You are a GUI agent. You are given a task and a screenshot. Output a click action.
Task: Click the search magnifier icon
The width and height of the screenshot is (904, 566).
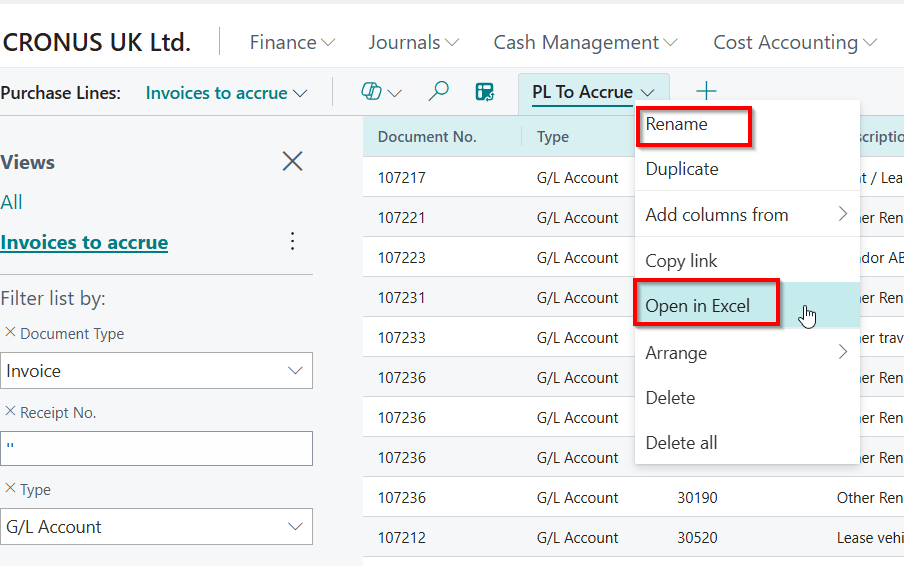[x=438, y=92]
